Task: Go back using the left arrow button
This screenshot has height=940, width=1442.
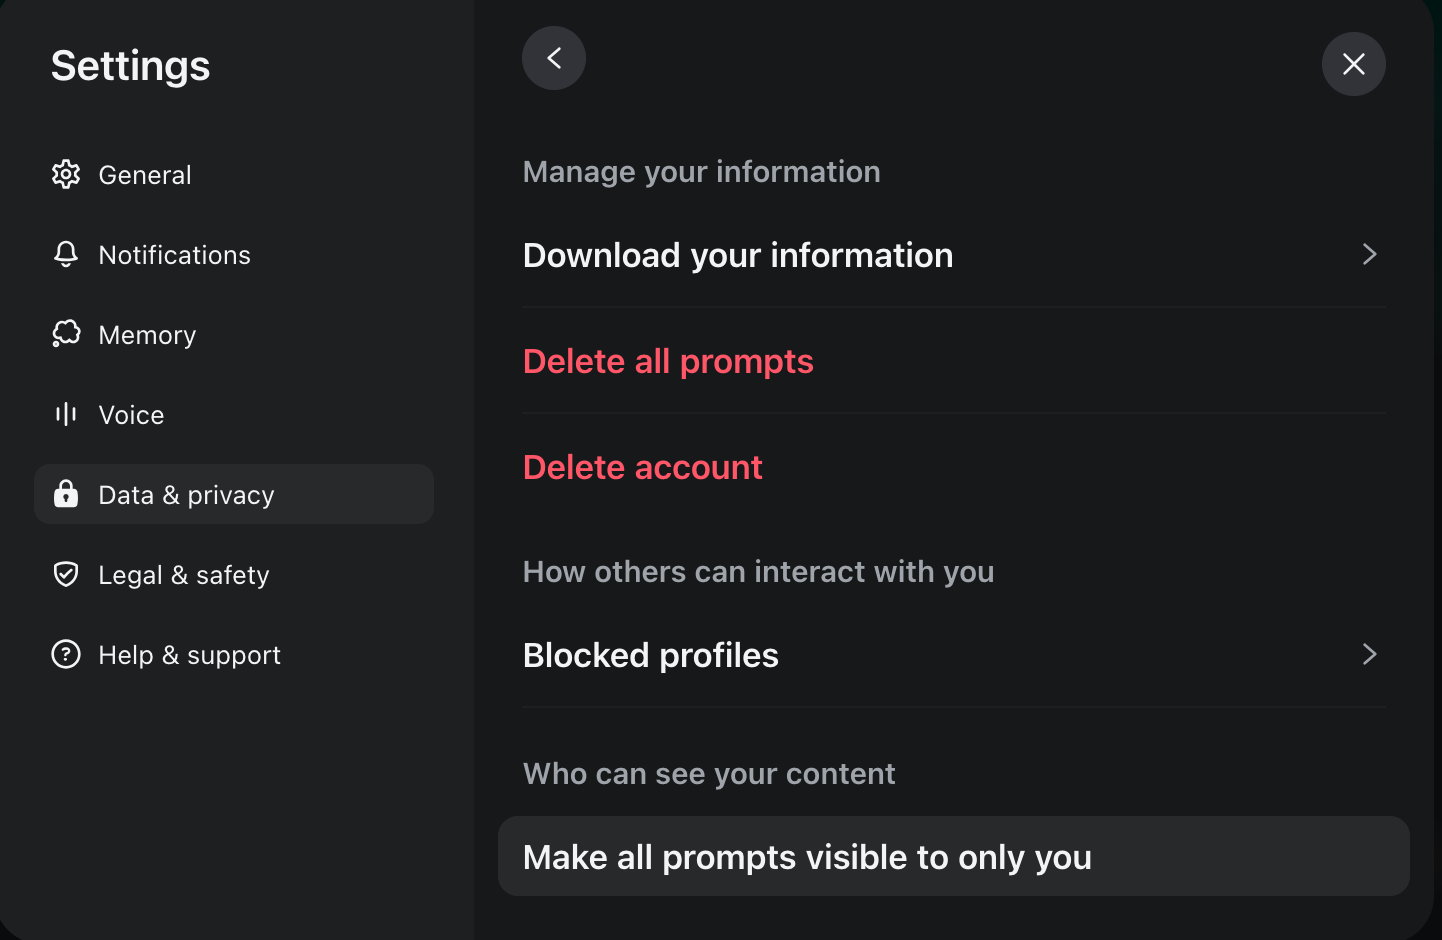Action: coord(554,58)
